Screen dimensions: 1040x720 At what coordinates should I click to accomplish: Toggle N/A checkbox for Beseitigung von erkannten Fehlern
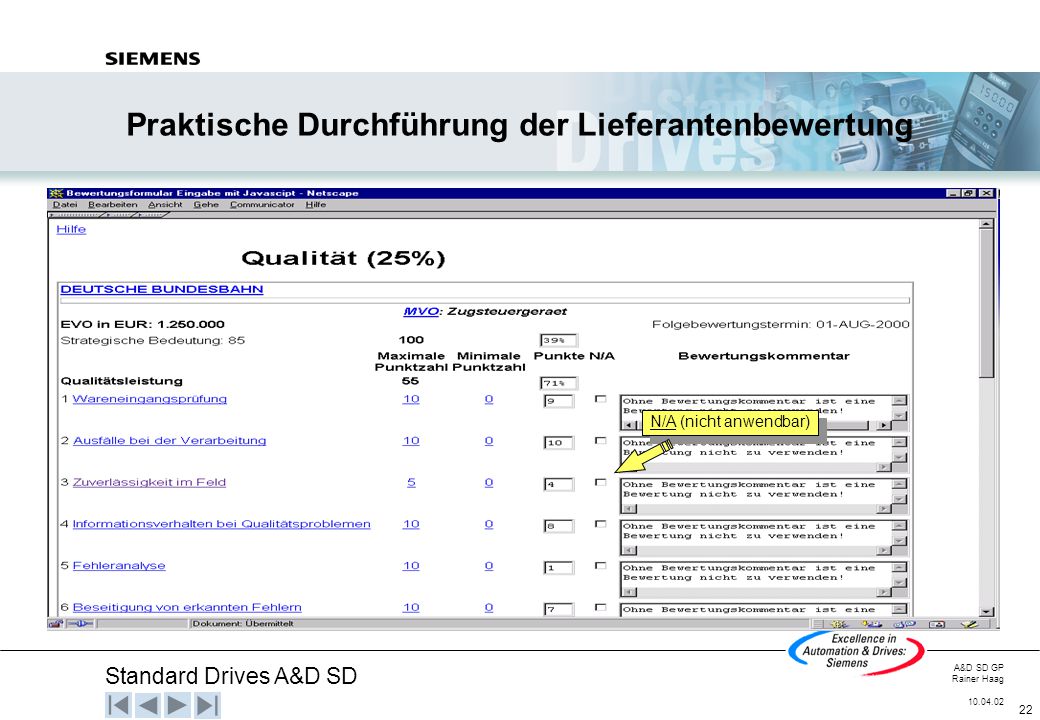pos(600,607)
